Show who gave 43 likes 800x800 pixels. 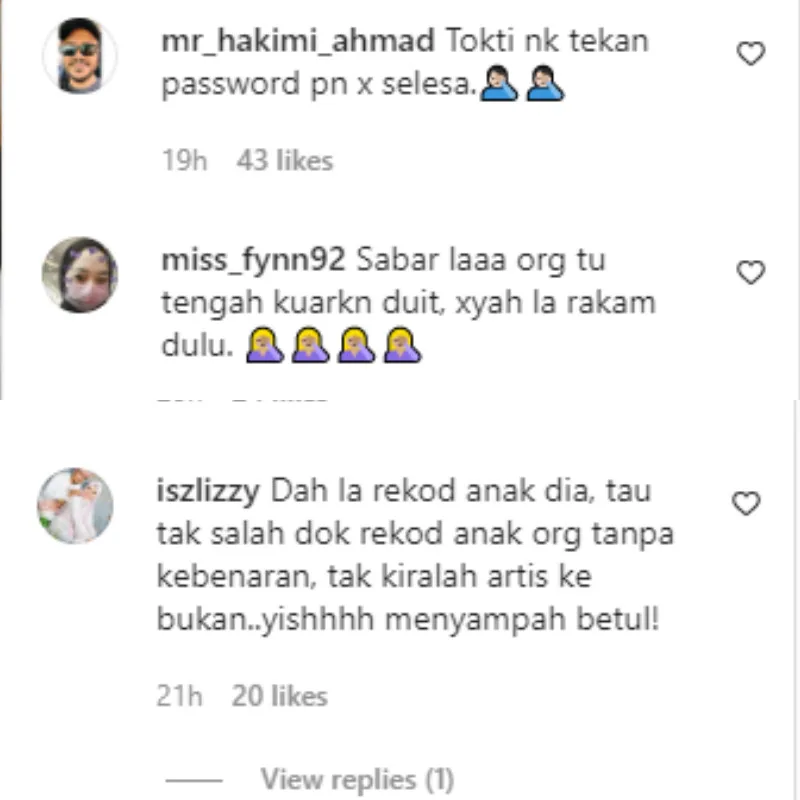coord(285,161)
